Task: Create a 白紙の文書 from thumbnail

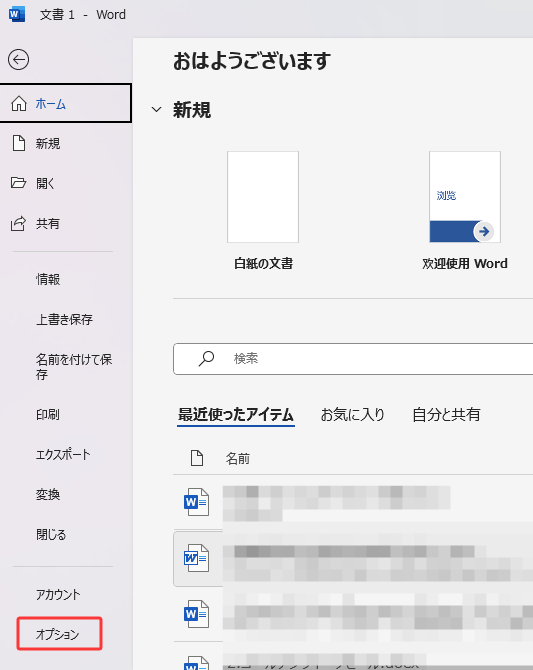Action: pyautogui.click(x=263, y=197)
